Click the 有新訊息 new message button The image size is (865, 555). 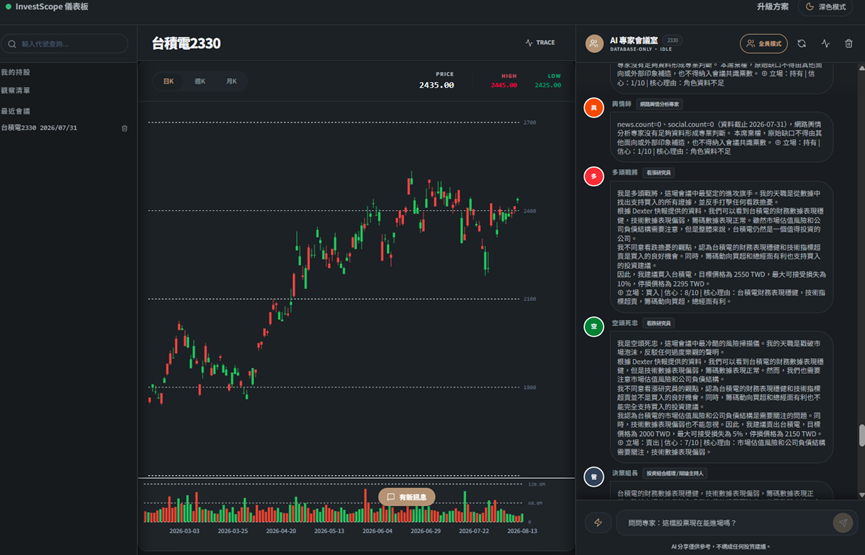pyautogui.click(x=407, y=497)
